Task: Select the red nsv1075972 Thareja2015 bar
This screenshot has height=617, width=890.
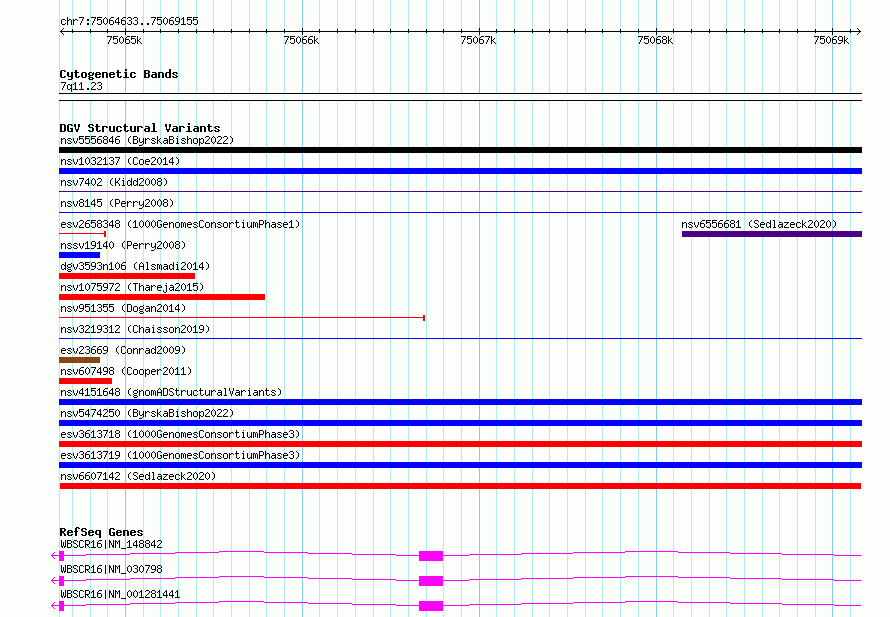Action: tap(162, 297)
